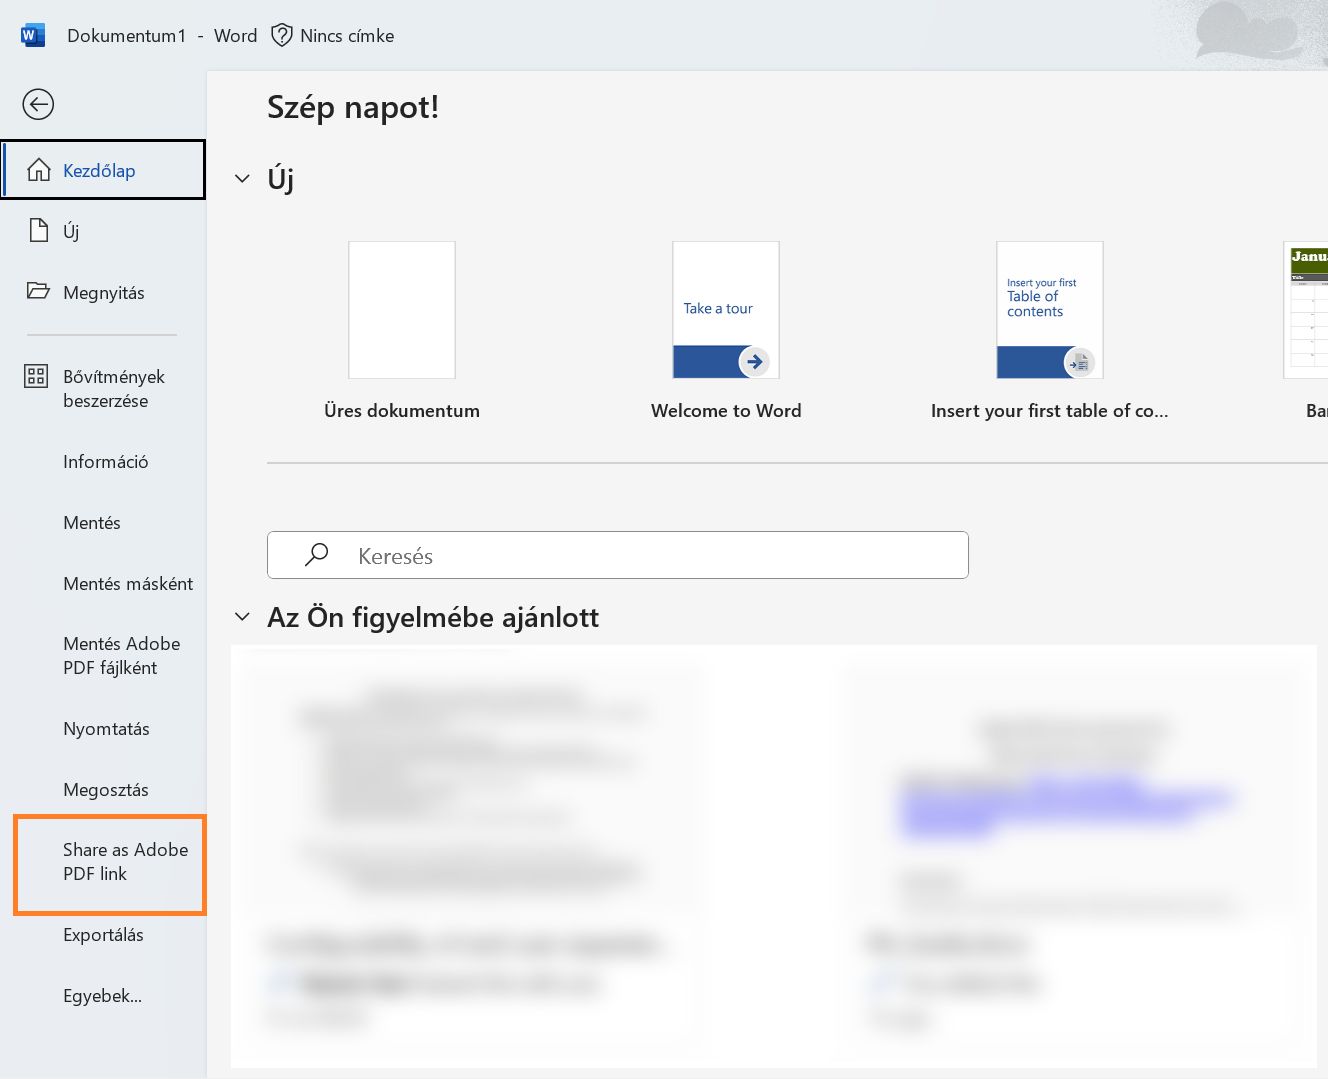This screenshot has height=1079, width=1328.
Task: Select Mentés Adobe PDF fájlként
Action: [121, 655]
